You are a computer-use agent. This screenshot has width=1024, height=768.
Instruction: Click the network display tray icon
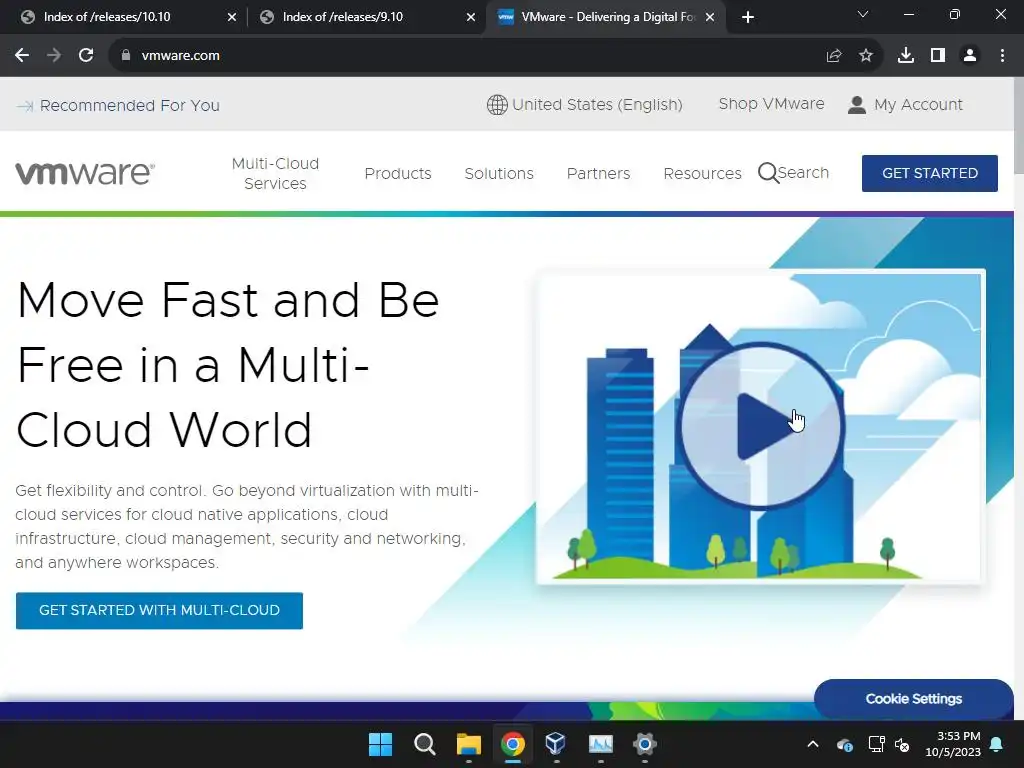(x=876, y=744)
